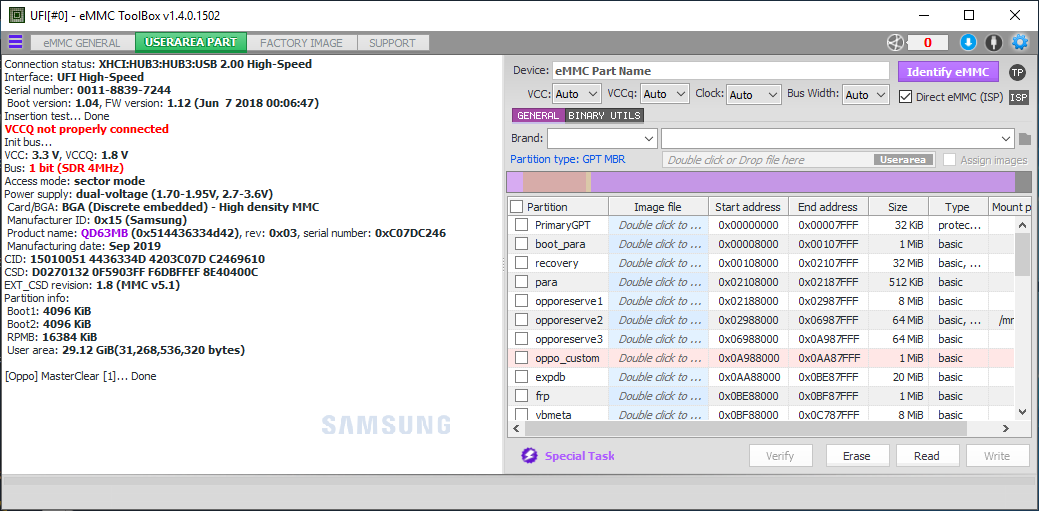Switch to BINARY UTILS sub-tab
1039x511 pixels.
point(604,115)
